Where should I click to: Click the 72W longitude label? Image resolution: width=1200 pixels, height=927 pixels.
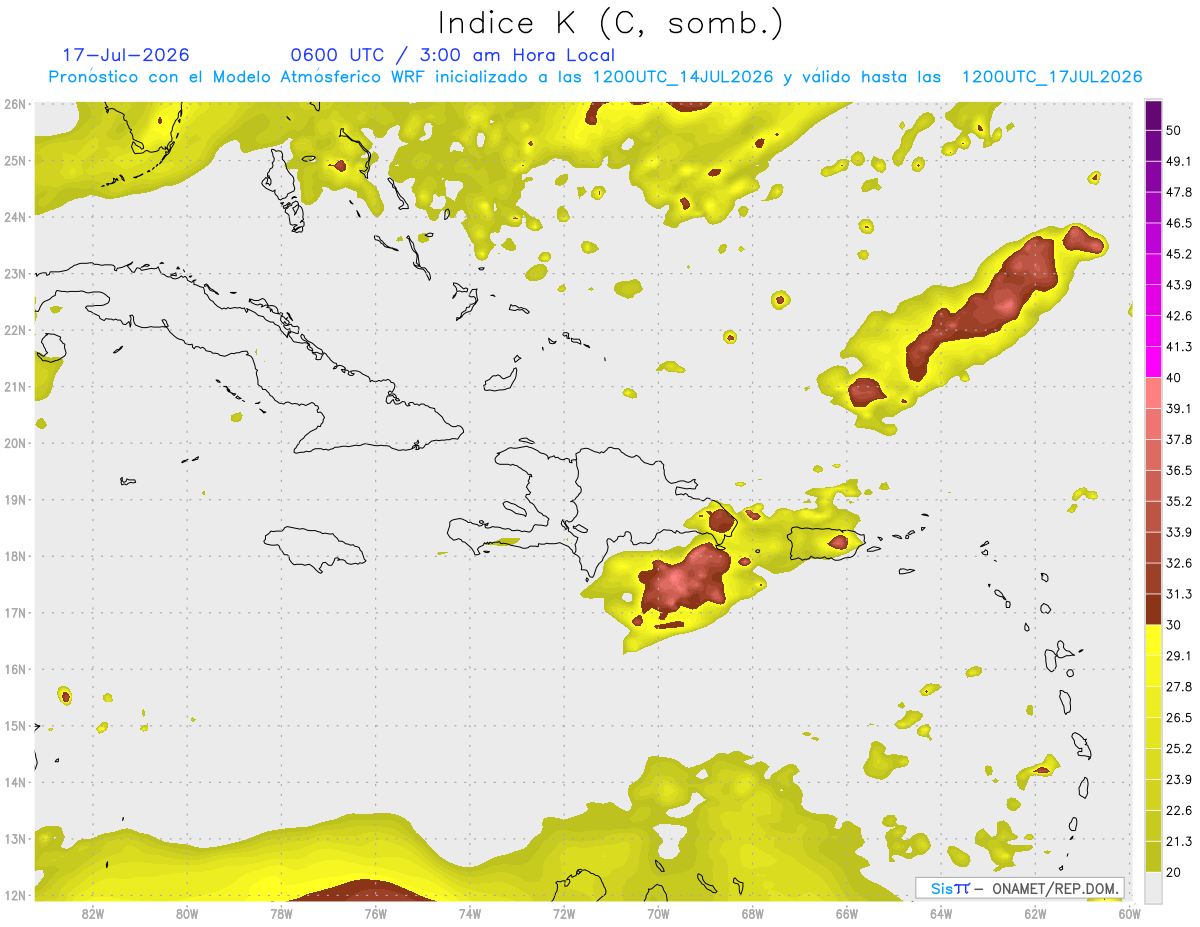coord(564,914)
